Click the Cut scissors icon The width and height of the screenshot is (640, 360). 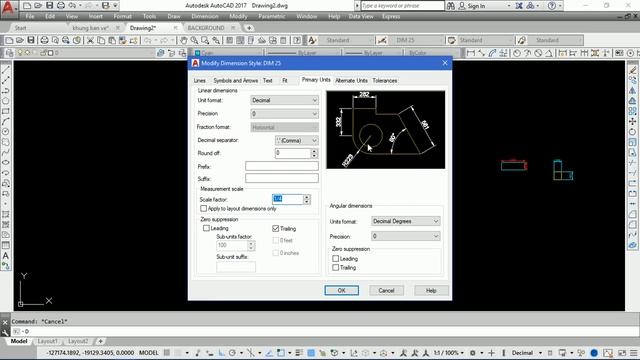[90, 40]
